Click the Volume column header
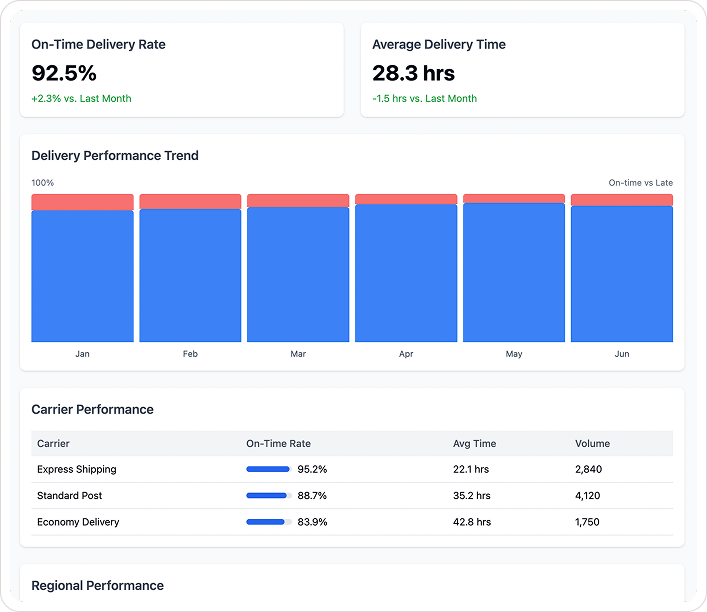 (592, 443)
